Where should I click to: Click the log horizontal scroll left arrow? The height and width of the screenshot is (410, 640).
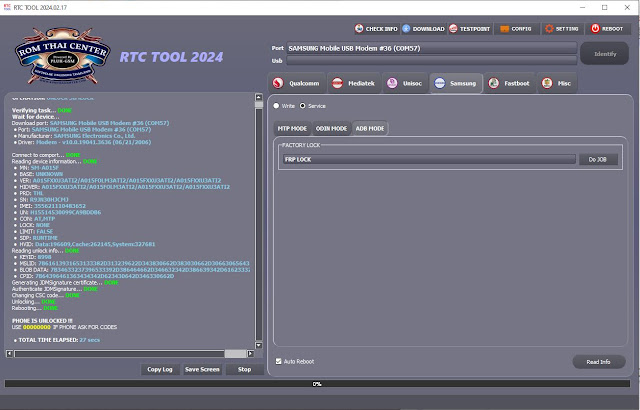(x=9, y=353)
